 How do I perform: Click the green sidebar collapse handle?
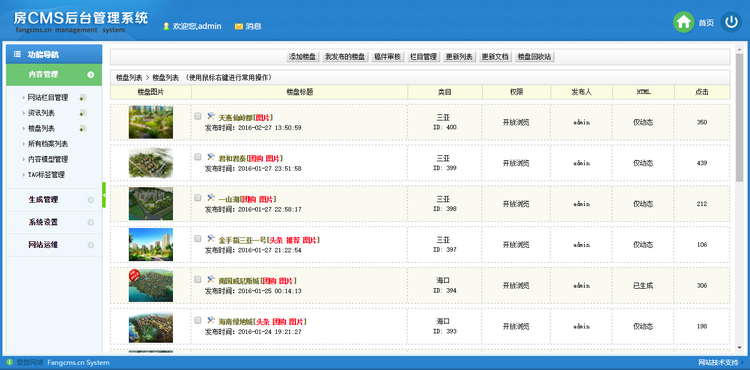tap(104, 195)
